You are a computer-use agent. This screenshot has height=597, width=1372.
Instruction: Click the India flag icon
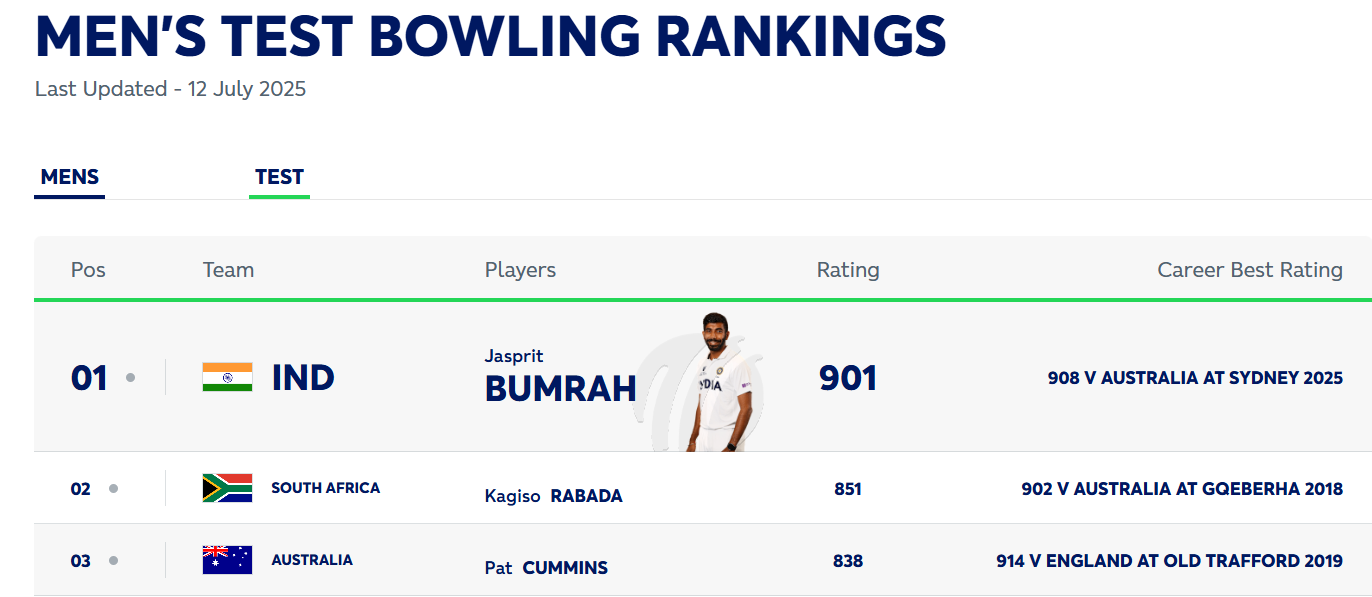(227, 377)
